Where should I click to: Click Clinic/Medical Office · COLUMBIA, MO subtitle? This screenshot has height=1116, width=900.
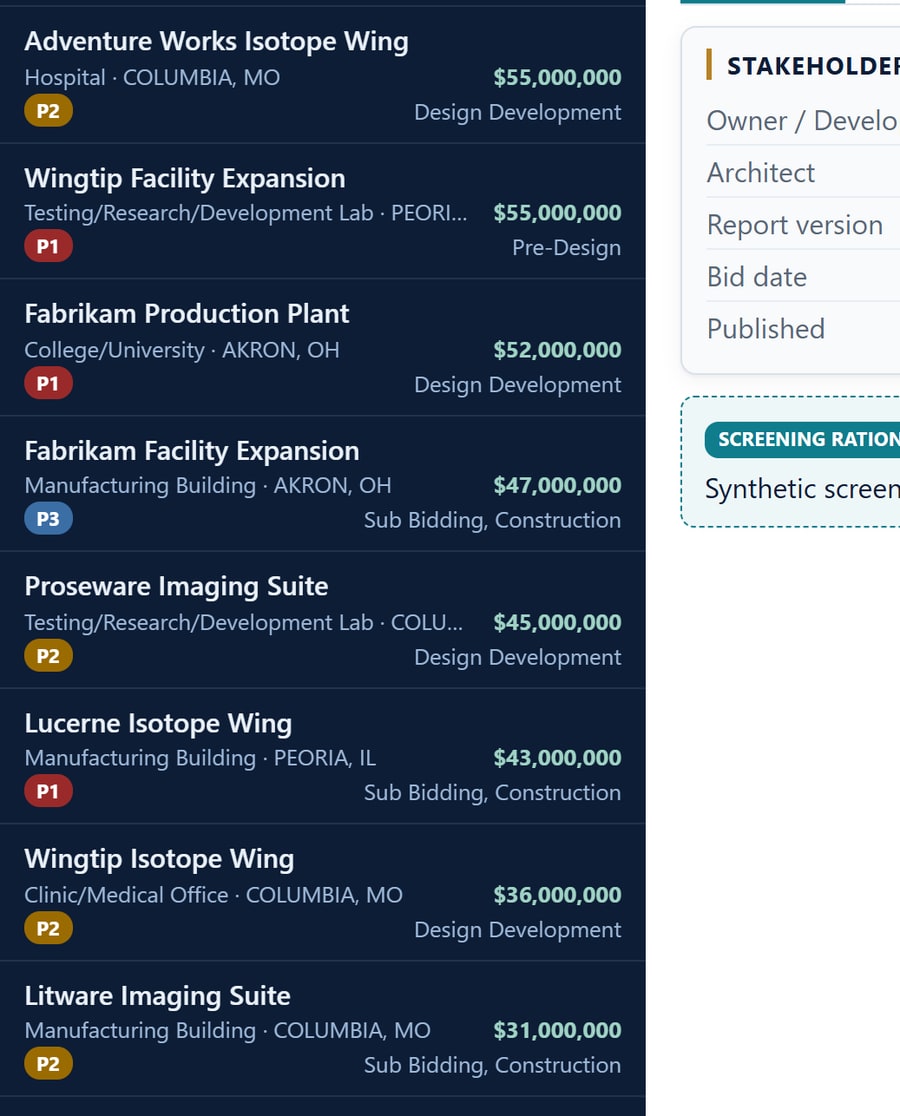coord(213,895)
